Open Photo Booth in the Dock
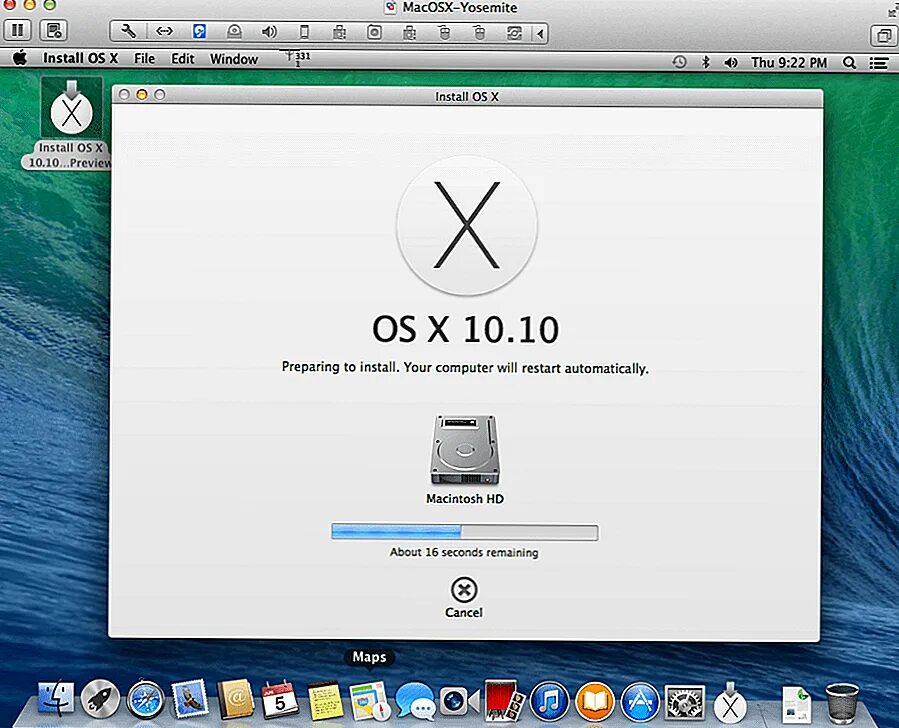 click(504, 700)
